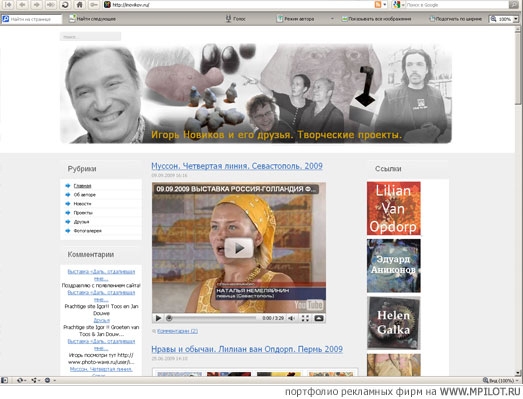This screenshot has width=523, height=399.
Task: Click the back navigation arrow
Action: click(x=23, y=5)
